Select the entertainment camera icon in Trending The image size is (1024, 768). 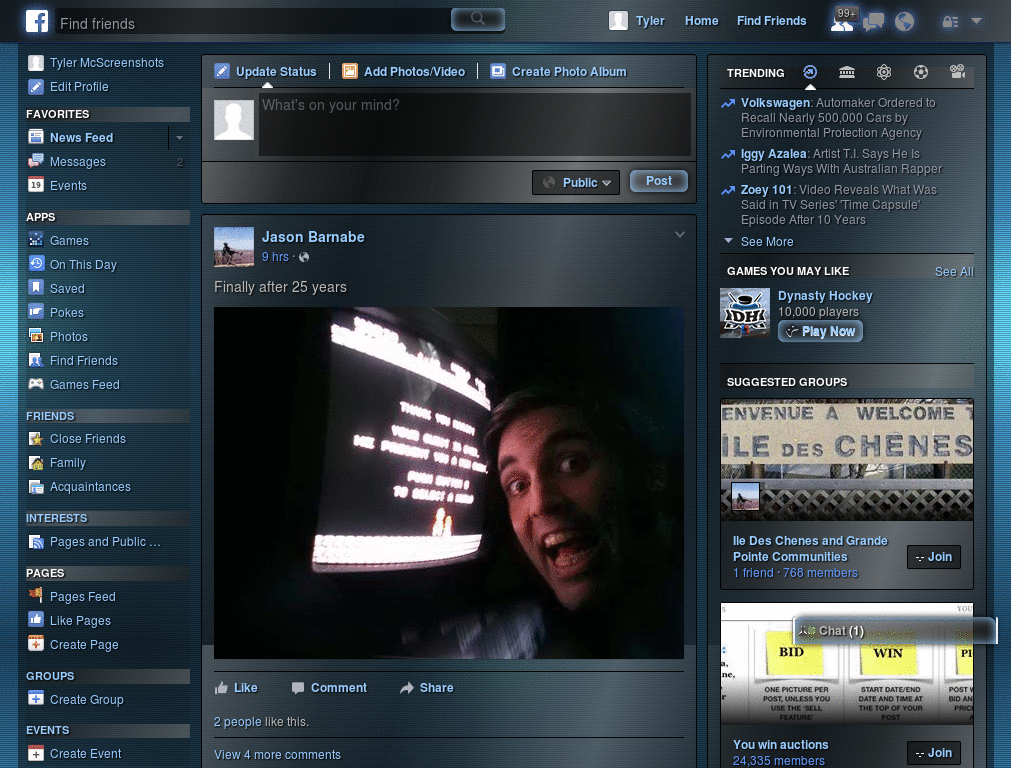click(x=957, y=72)
